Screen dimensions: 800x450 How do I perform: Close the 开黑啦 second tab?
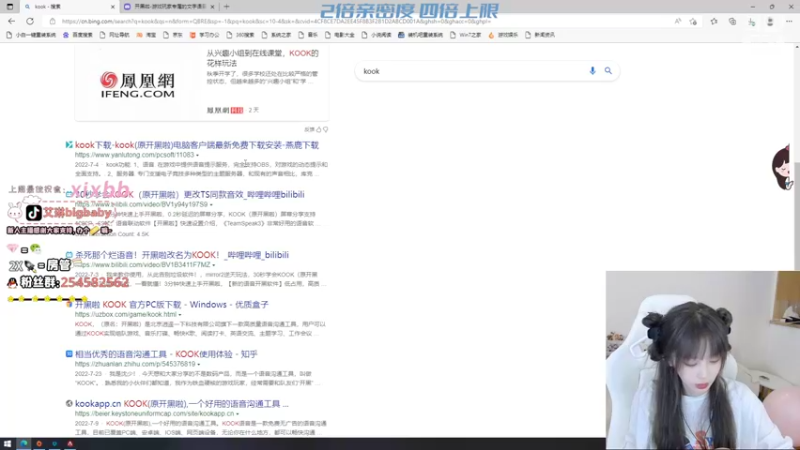coord(212,7)
